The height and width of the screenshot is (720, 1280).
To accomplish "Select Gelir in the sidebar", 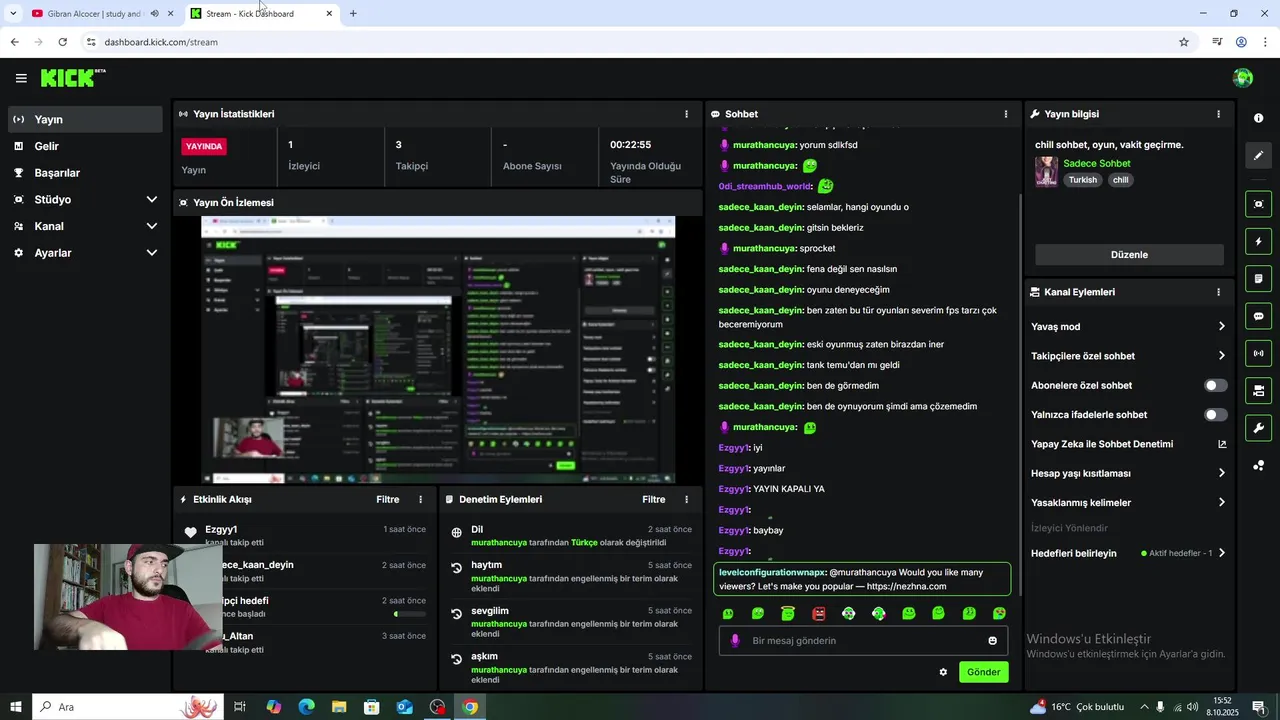I will pos(85,146).
